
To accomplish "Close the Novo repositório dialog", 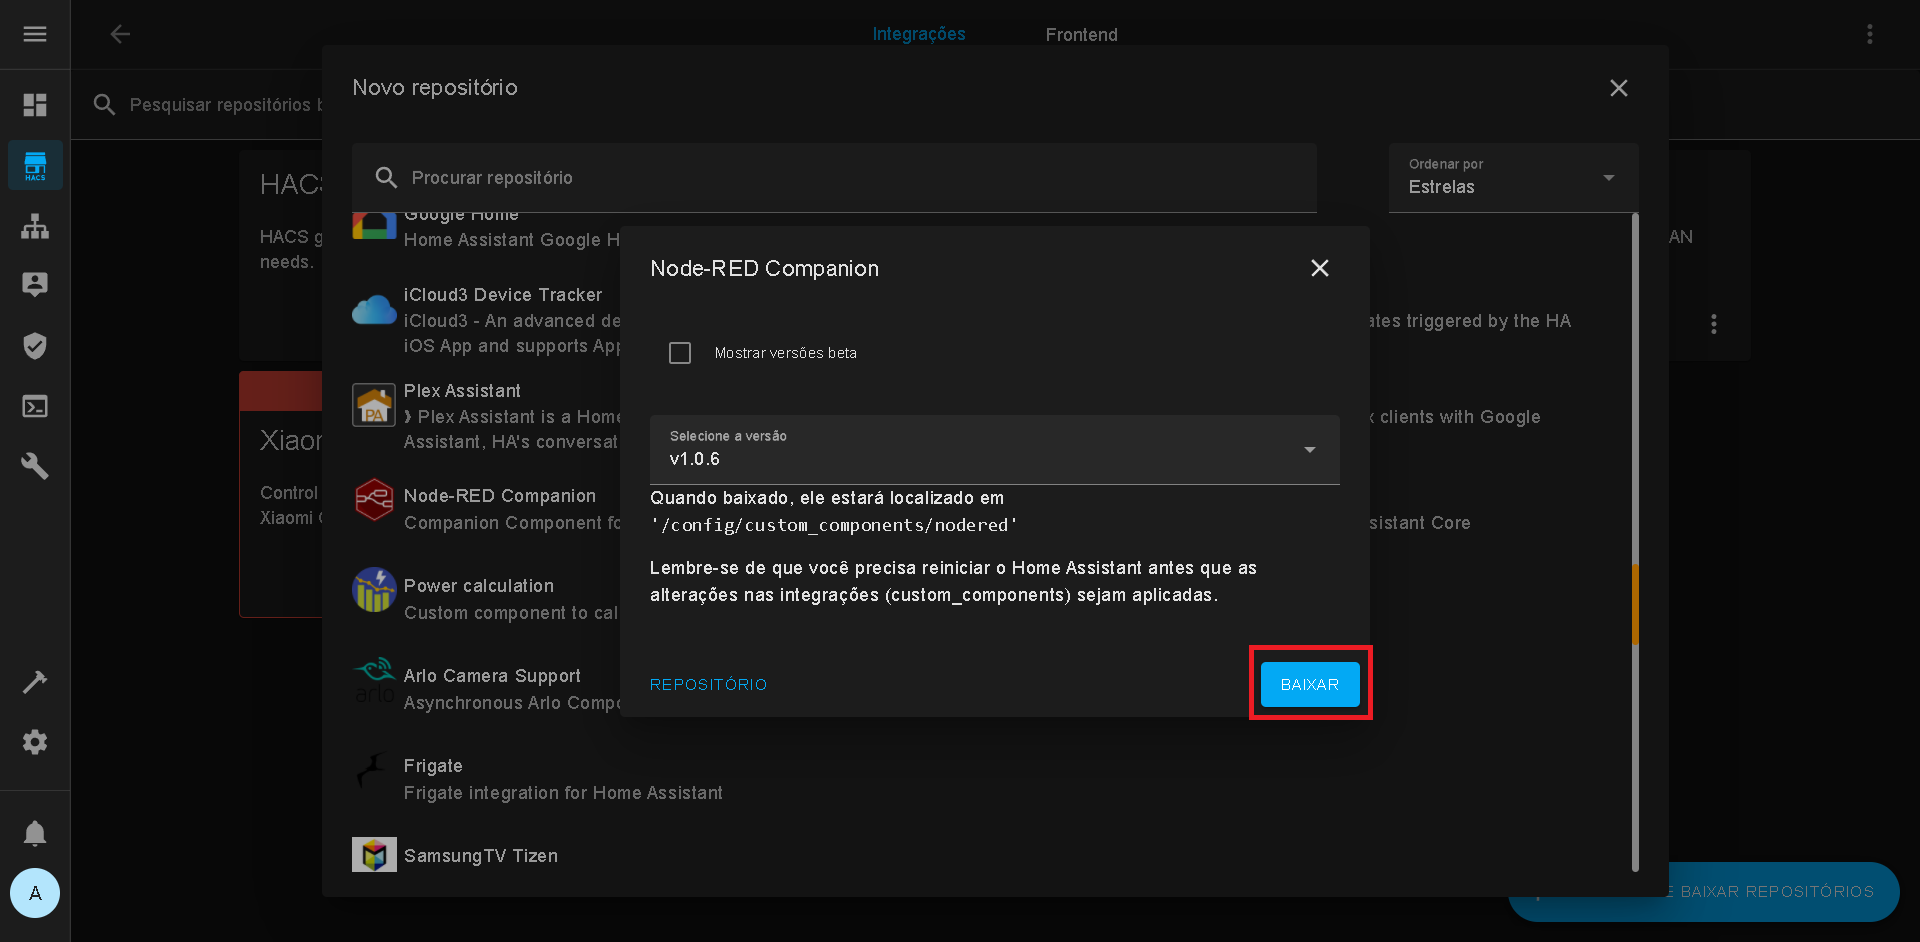I will point(1619,88).
